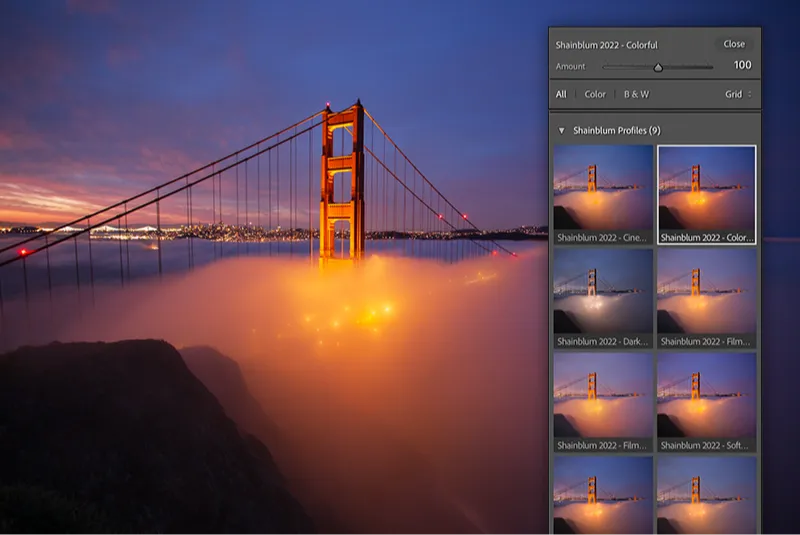Show All profiles tab

[x=561, y=94]
